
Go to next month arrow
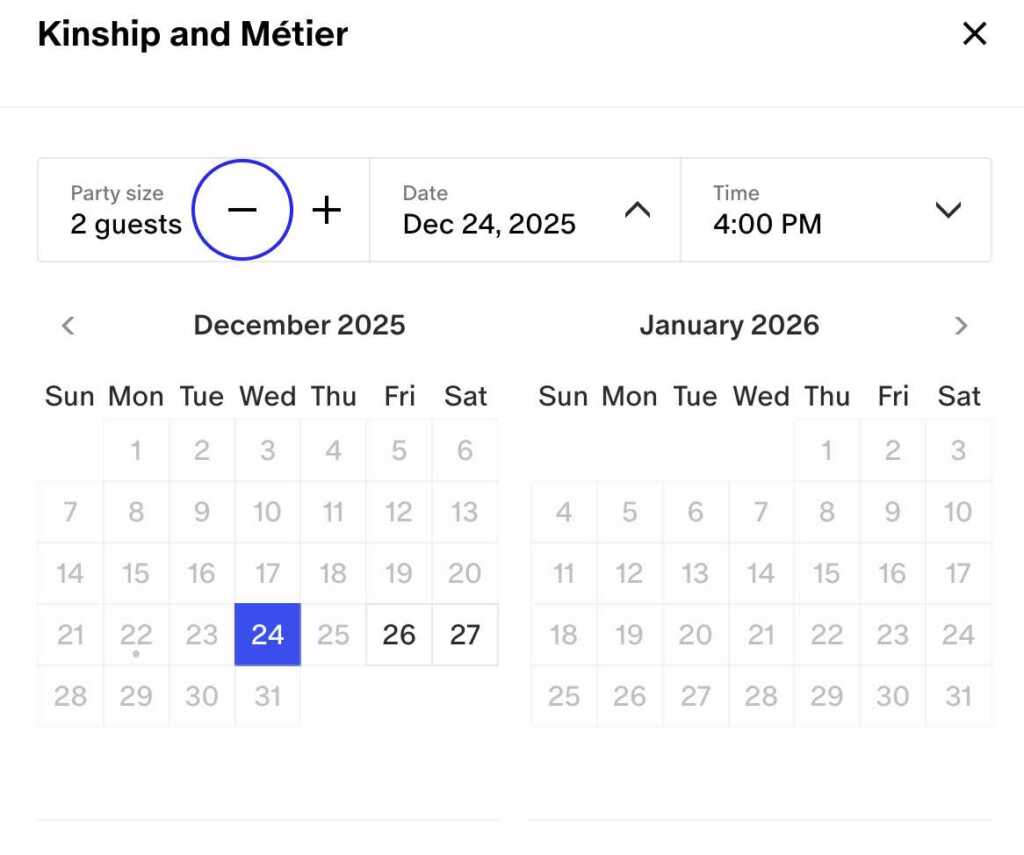coord(961,326)
